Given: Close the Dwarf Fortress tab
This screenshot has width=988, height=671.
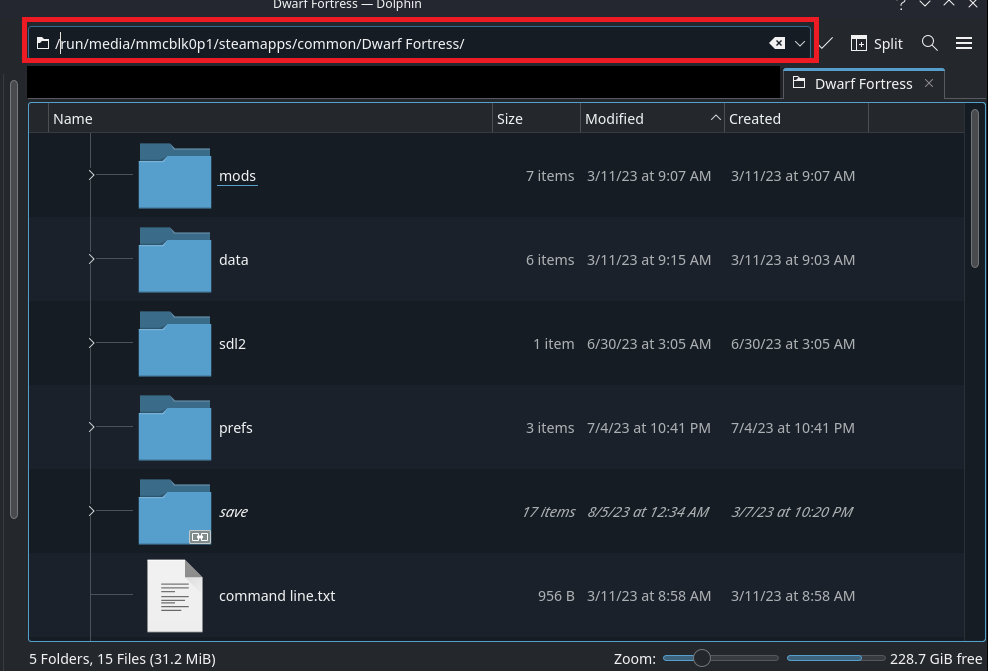Looking at the screenshot, I should pyautogui.click(x=929, y=83).
